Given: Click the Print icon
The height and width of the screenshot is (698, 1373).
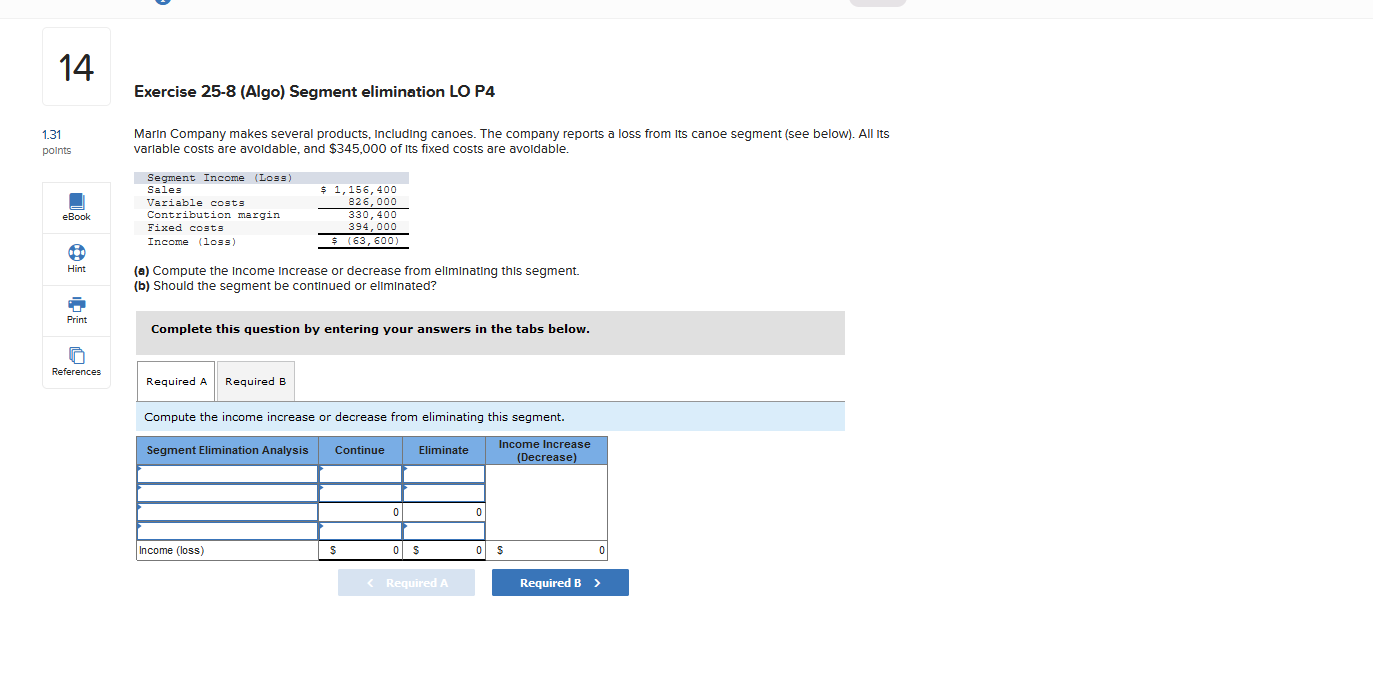Looking at the screenshot, I should click(x=75, y=311).
